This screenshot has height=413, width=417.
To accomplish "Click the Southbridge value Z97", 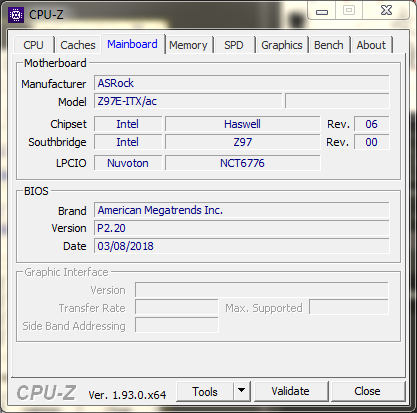I will [x=242, y=142].
